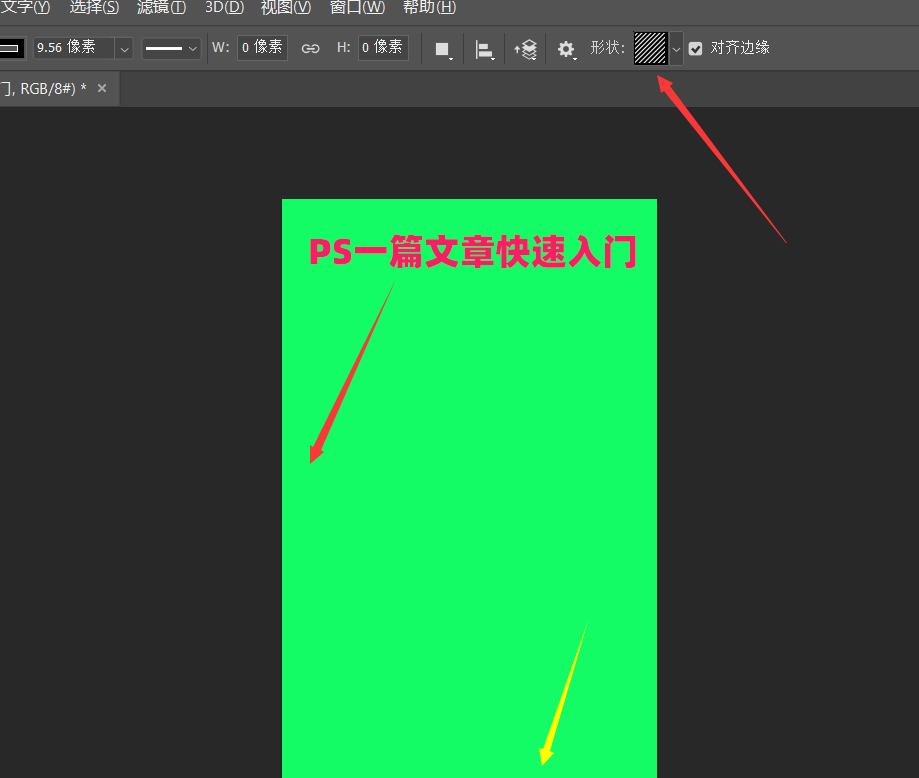Click the H height input field
The width and height of the screenshot is (919, 778).
[x=383, y=47]
